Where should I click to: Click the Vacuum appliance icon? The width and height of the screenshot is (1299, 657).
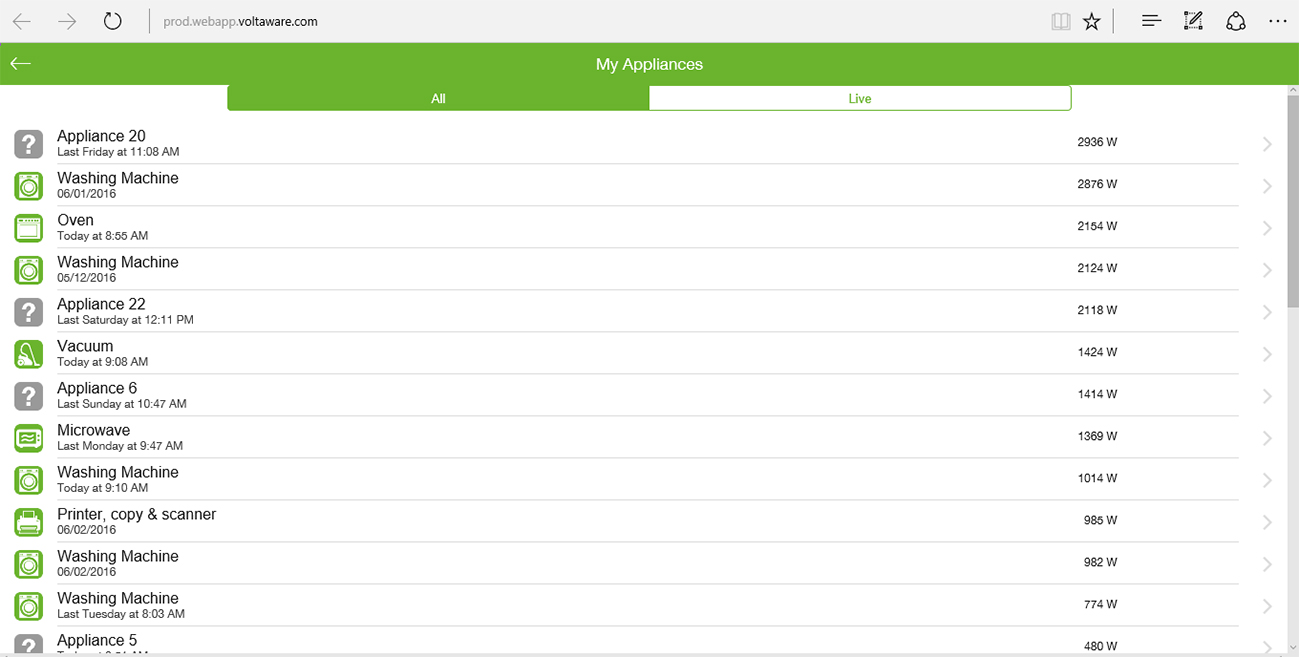[x=29, y=354]
